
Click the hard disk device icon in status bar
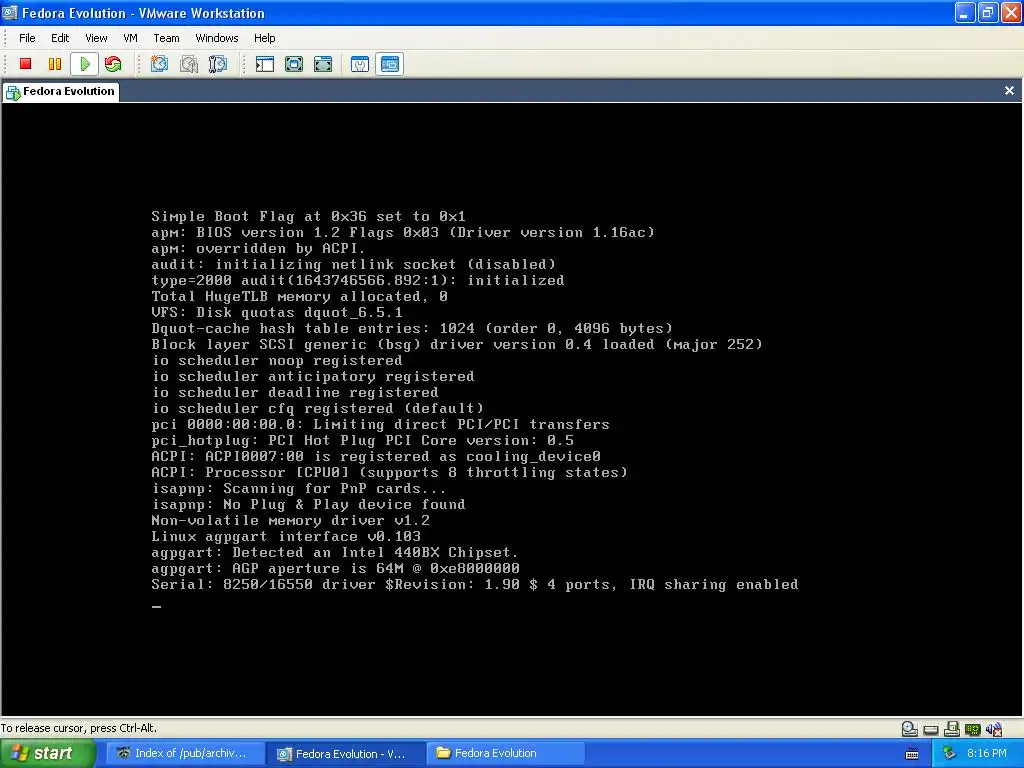(931, 729)
